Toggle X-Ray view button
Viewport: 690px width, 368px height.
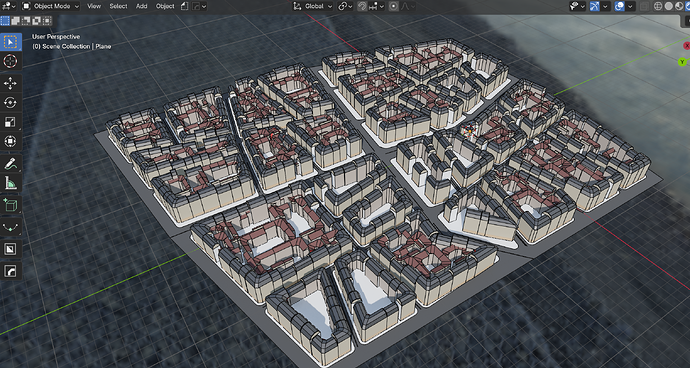click(x=645, y=6)
